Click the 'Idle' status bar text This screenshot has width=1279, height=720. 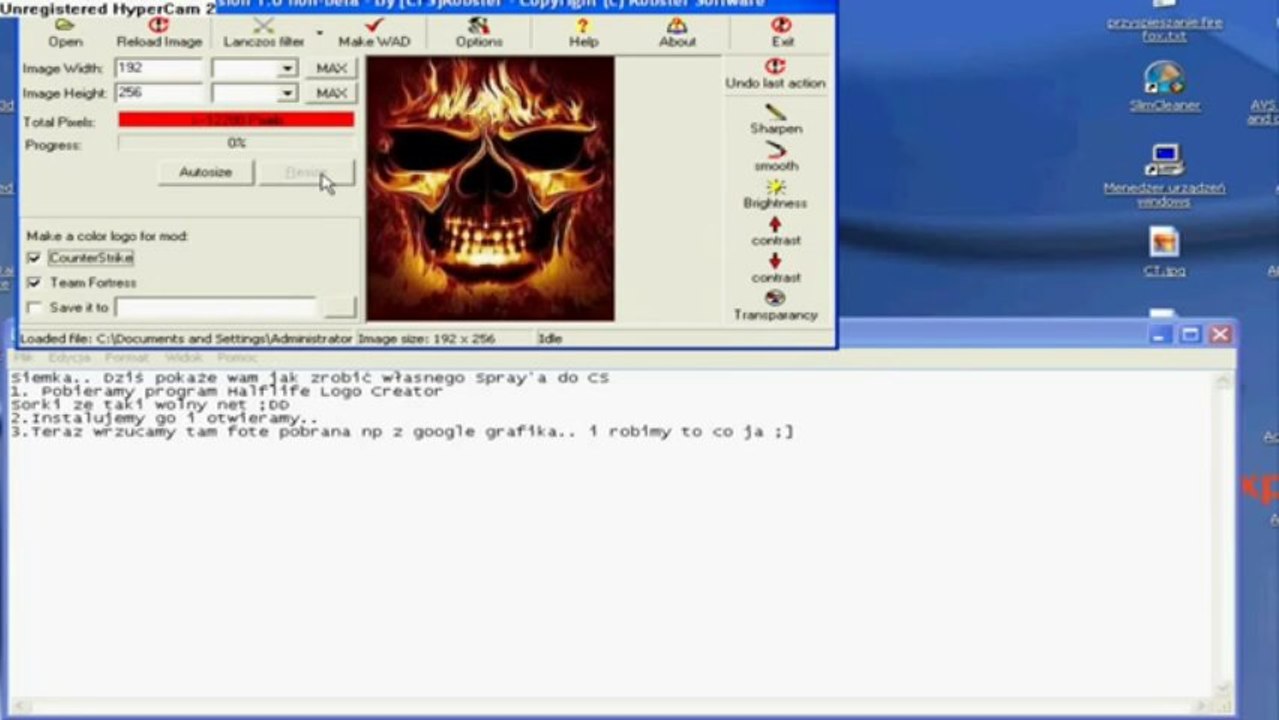point(550,339)
